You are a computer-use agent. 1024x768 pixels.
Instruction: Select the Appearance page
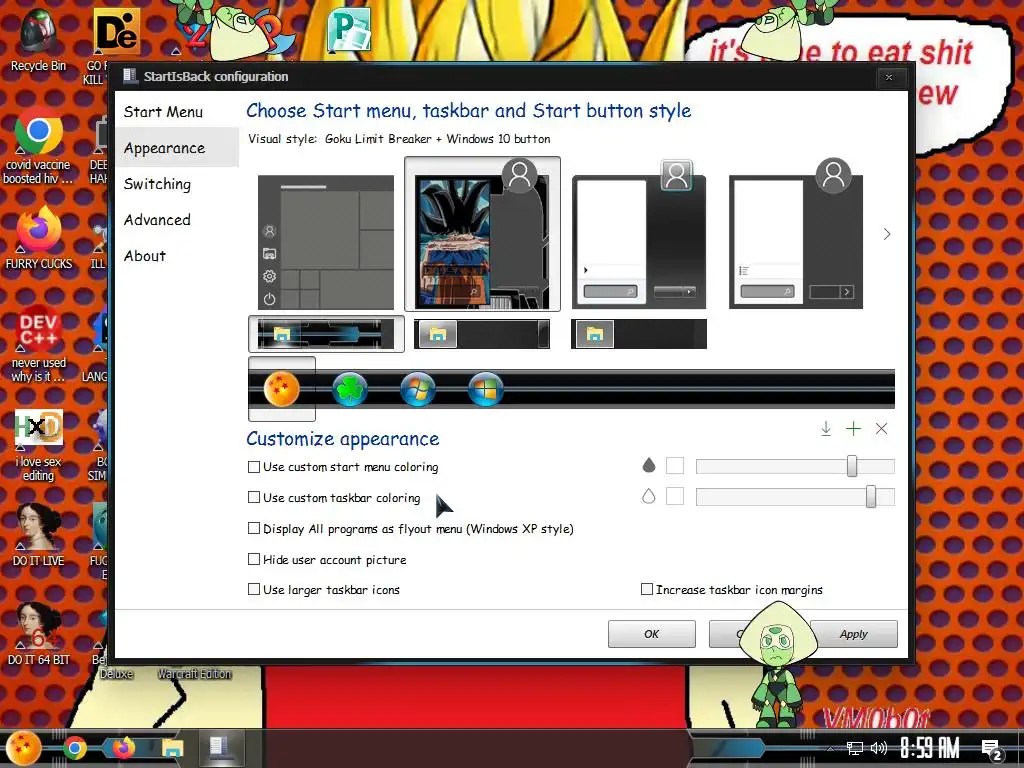[x=177, y=148]
